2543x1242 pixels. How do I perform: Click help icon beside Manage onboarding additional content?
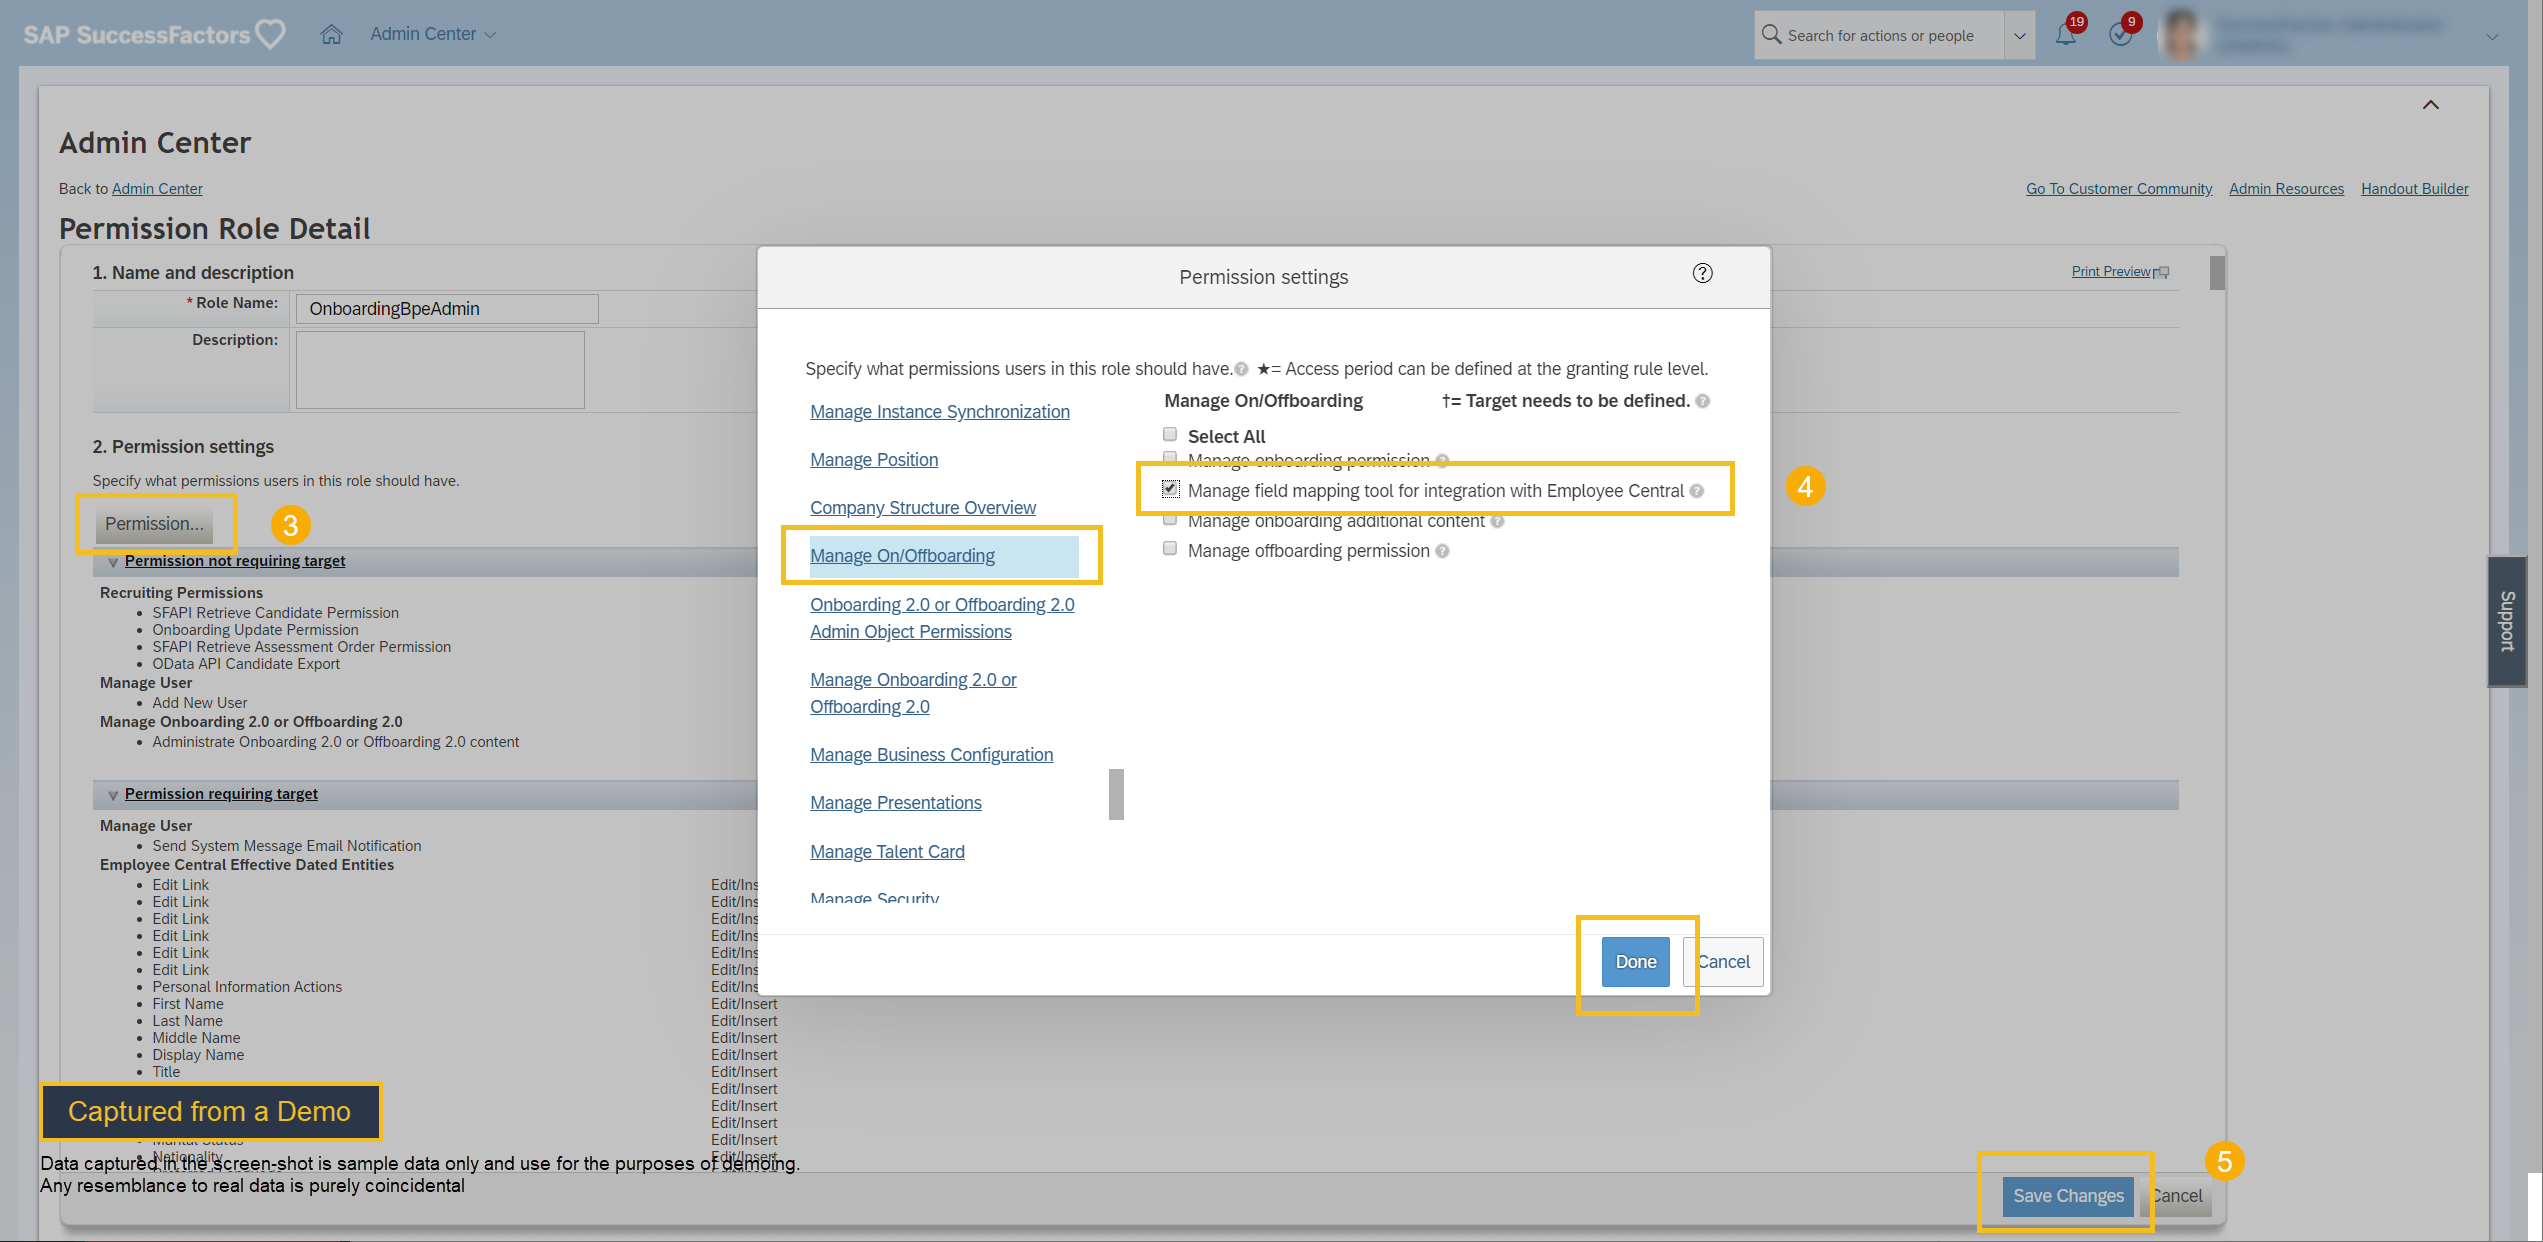1497,521
